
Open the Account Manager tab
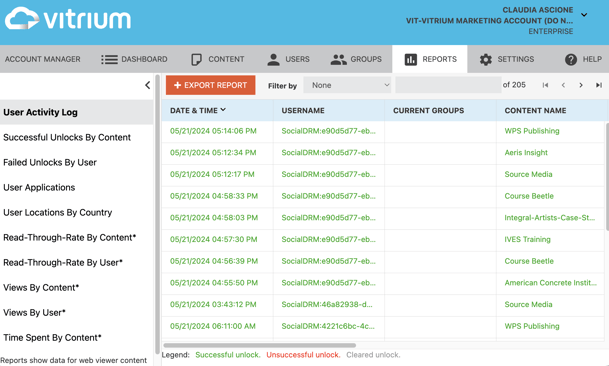(43, 59)
